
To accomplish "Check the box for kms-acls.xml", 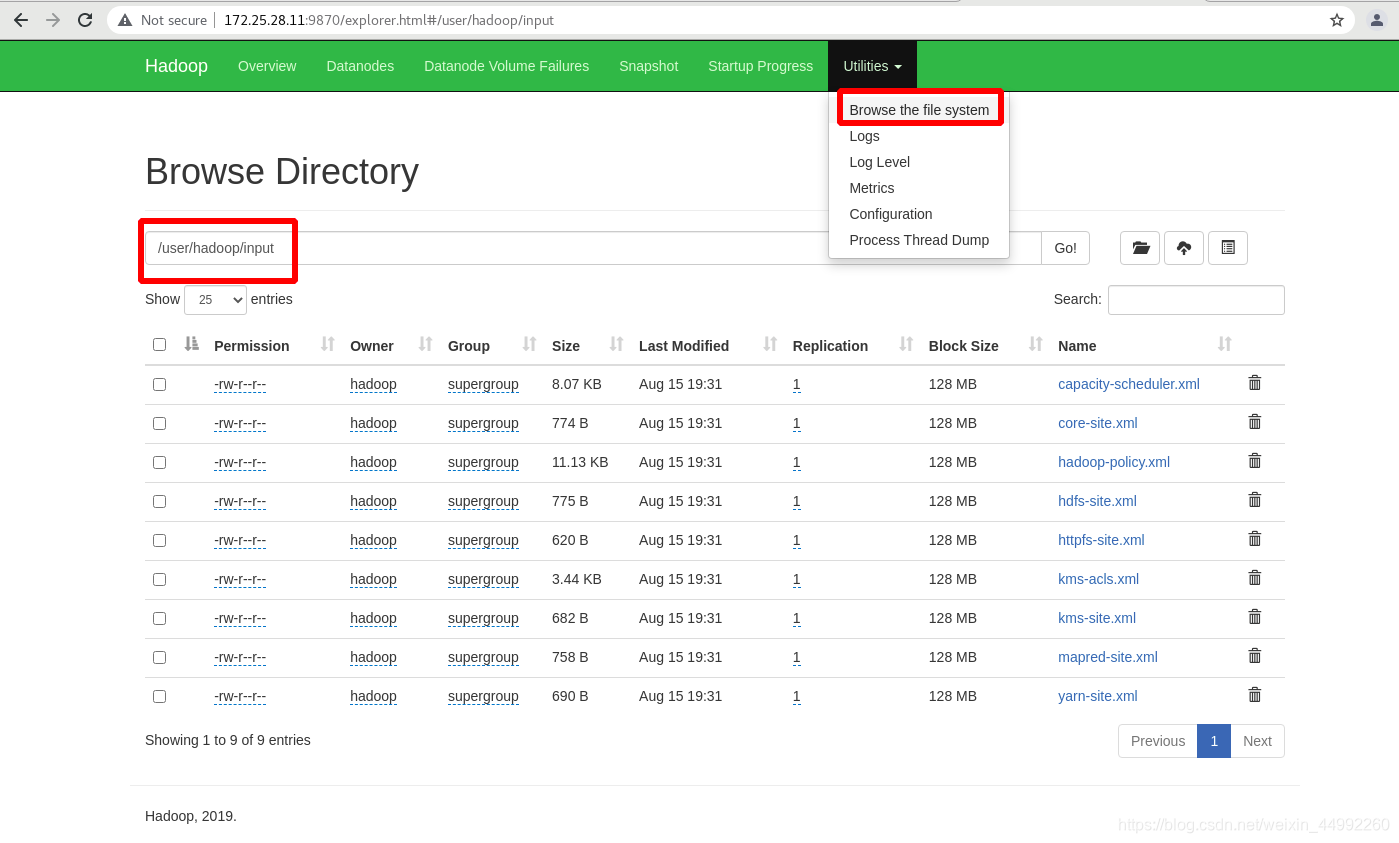I will (159, 579).
